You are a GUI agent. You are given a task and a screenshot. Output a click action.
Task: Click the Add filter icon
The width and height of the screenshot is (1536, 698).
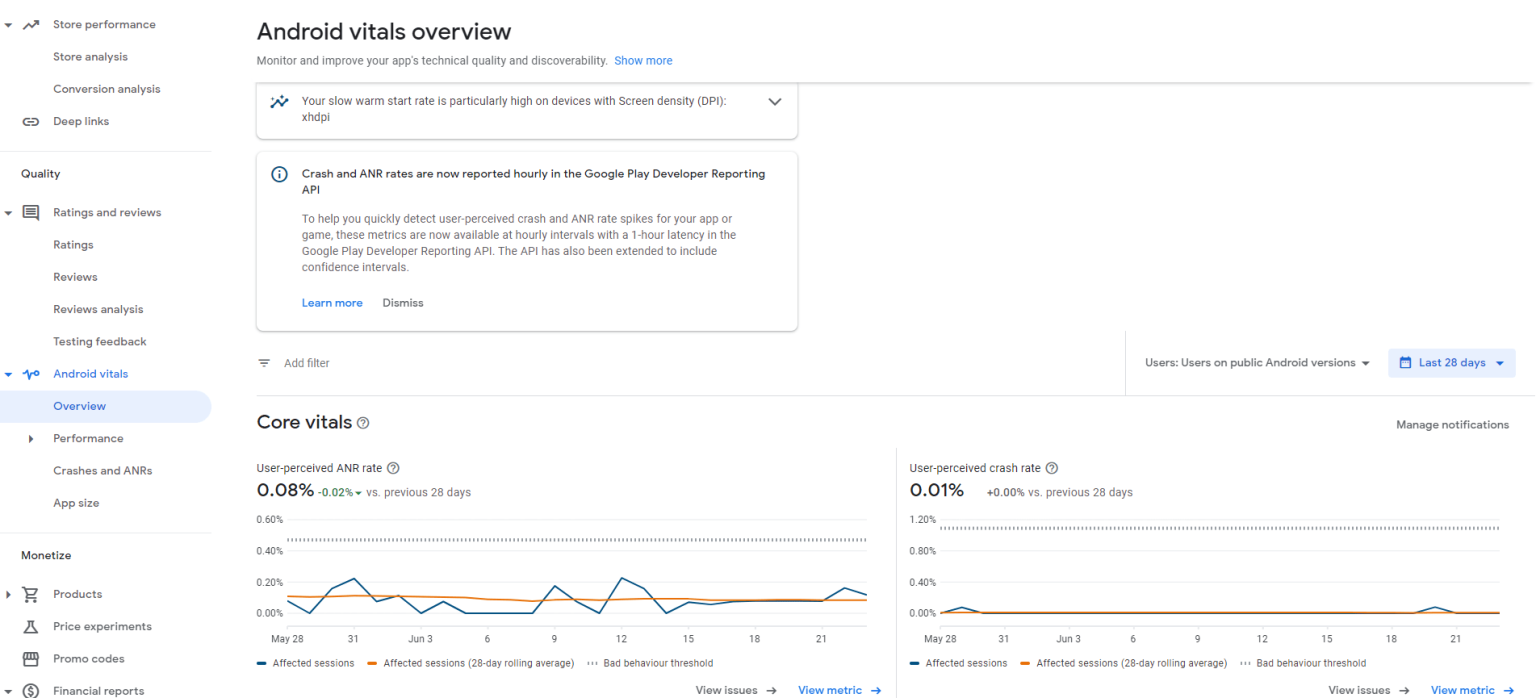[x=263, y=363]
